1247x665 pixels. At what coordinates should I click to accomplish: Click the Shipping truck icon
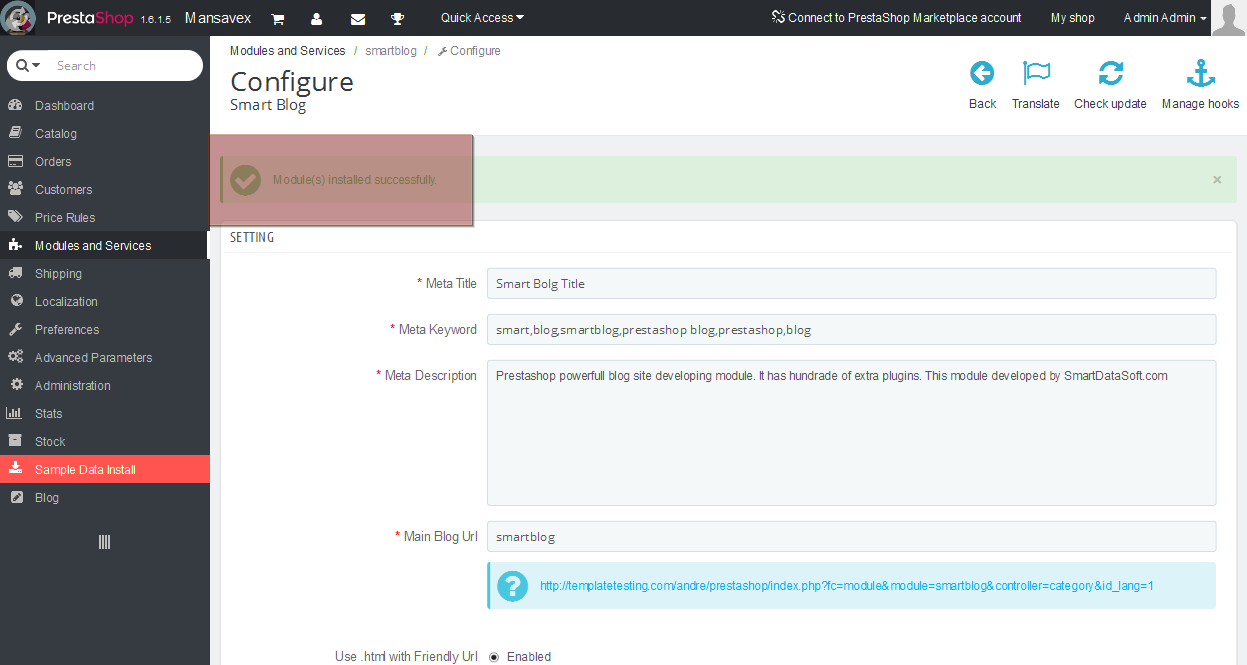pos(16,273)
